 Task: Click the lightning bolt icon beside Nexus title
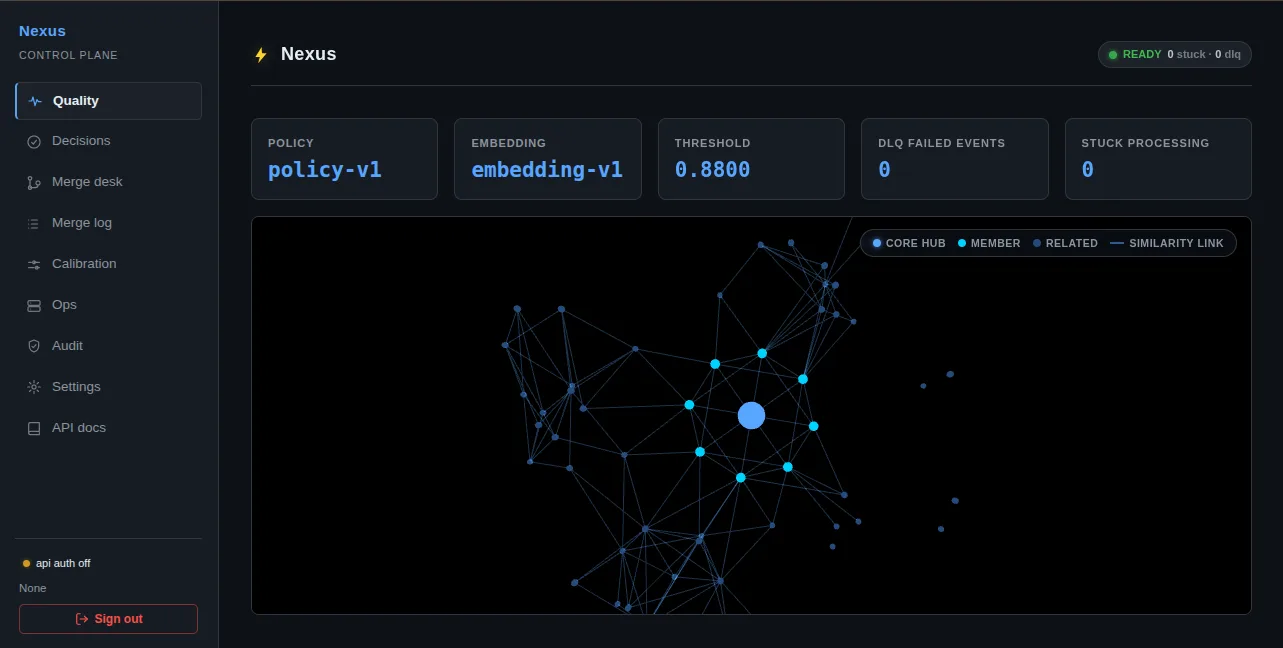coord(261,55)
